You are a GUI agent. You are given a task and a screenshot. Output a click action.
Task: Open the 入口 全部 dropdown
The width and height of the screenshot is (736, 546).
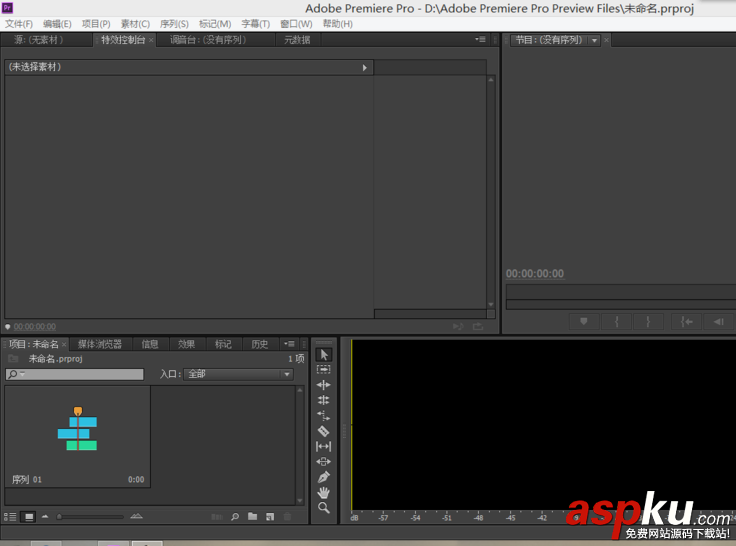click(238, 374)
